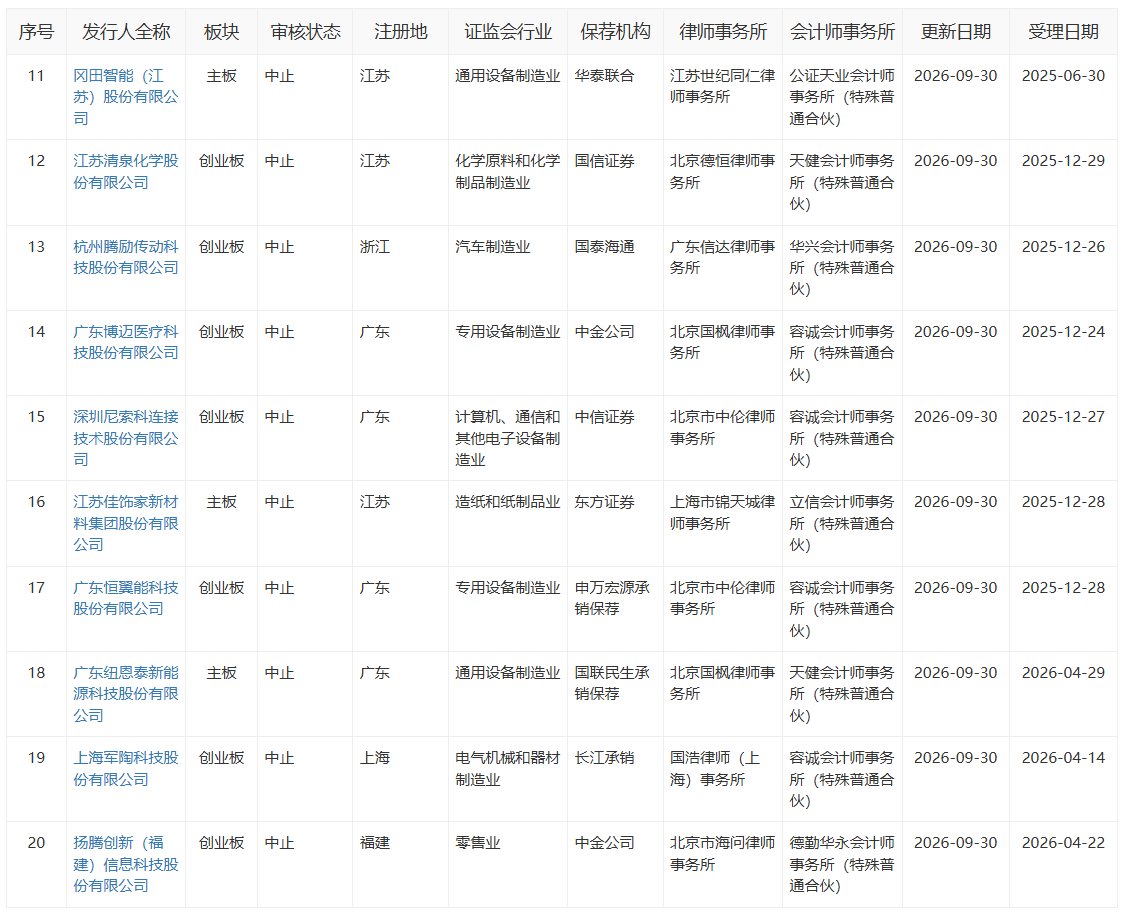Open the 江苏佳饰家新材料集团股份有限公司 link
This screenshot has width=1132, height=914.
[126, 523]
